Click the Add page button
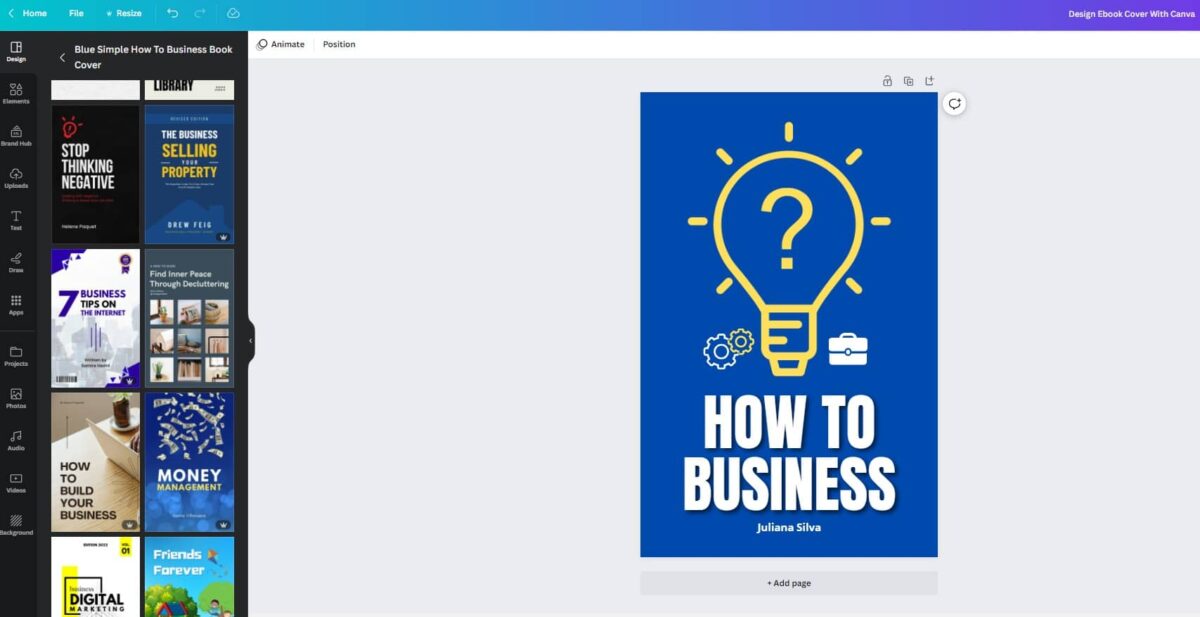The height and width of the screenshot is (617, 1200). pyautogui.click(x=788, y=582)
